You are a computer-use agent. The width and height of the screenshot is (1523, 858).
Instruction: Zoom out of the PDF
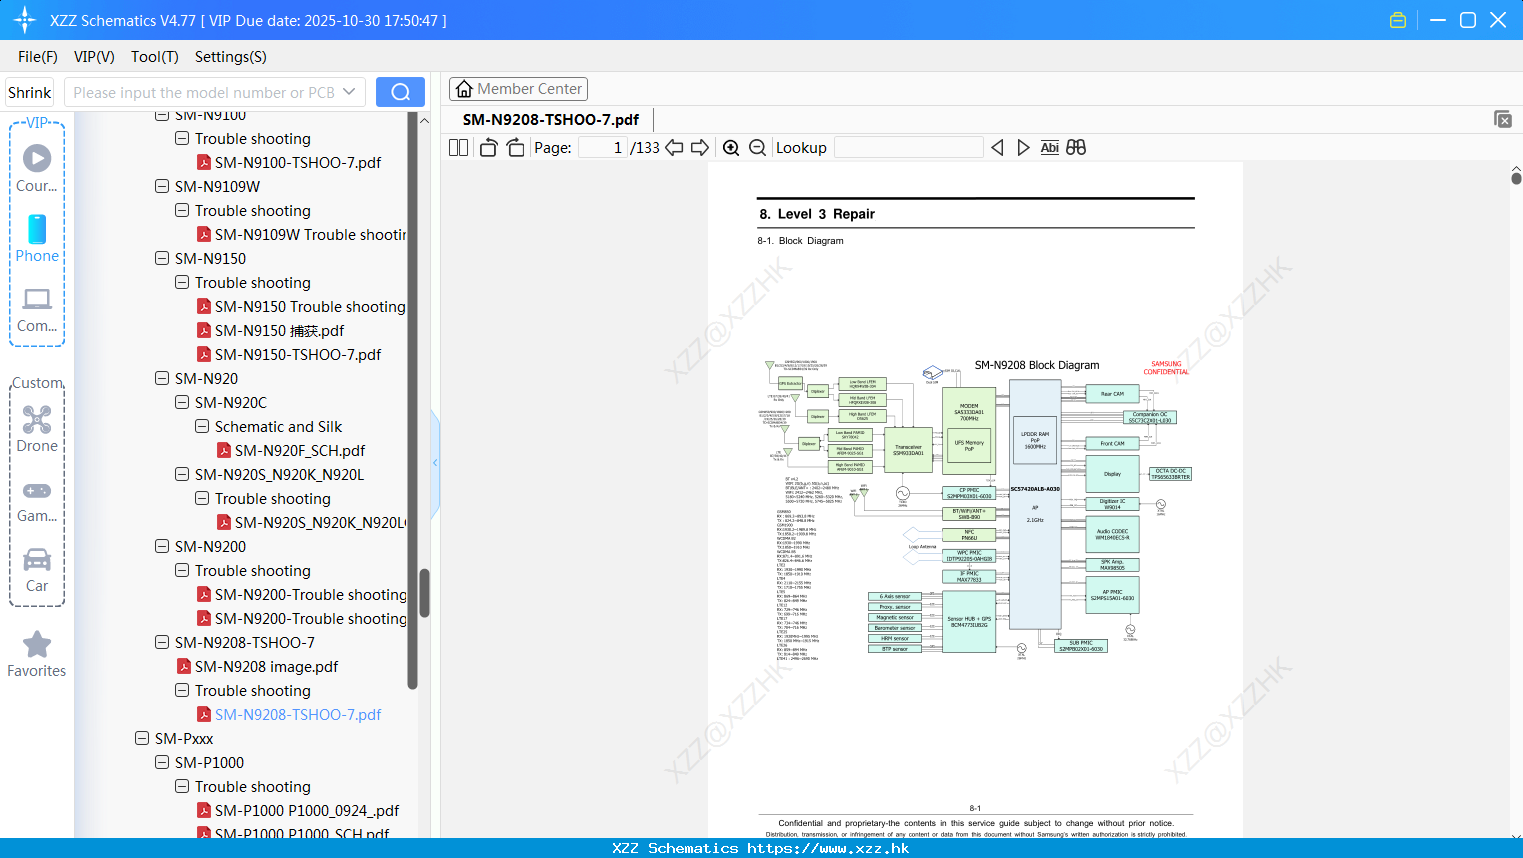(757, 147)
